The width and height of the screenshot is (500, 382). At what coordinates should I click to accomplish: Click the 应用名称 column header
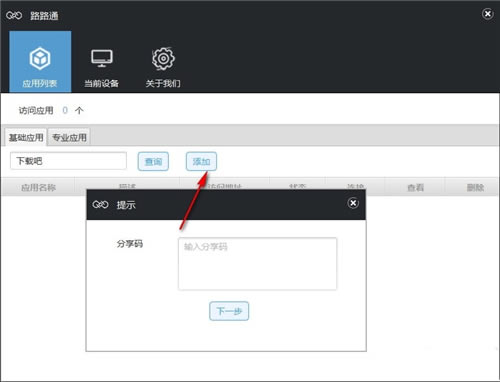pyautogui.click(x=38, y=187)
